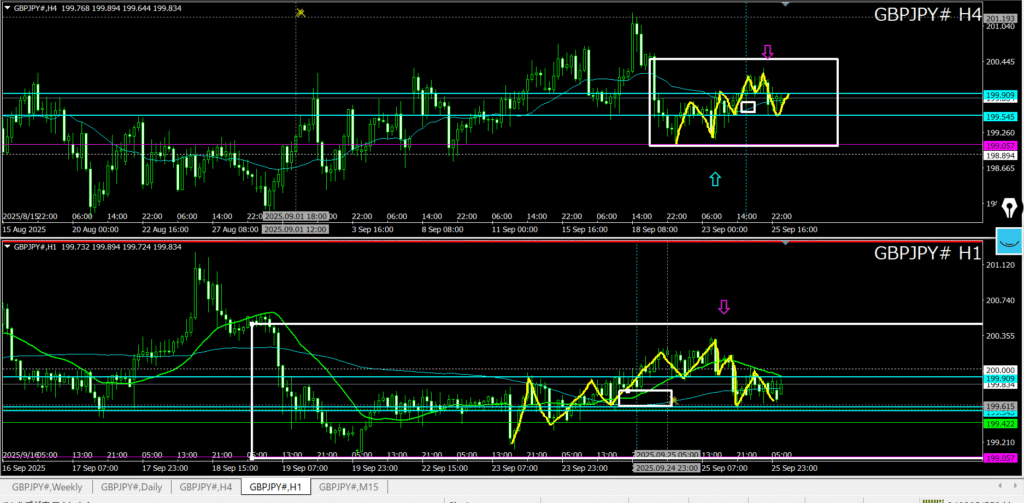Click the 199.545 cyan price label in H4

point(1000,116)
